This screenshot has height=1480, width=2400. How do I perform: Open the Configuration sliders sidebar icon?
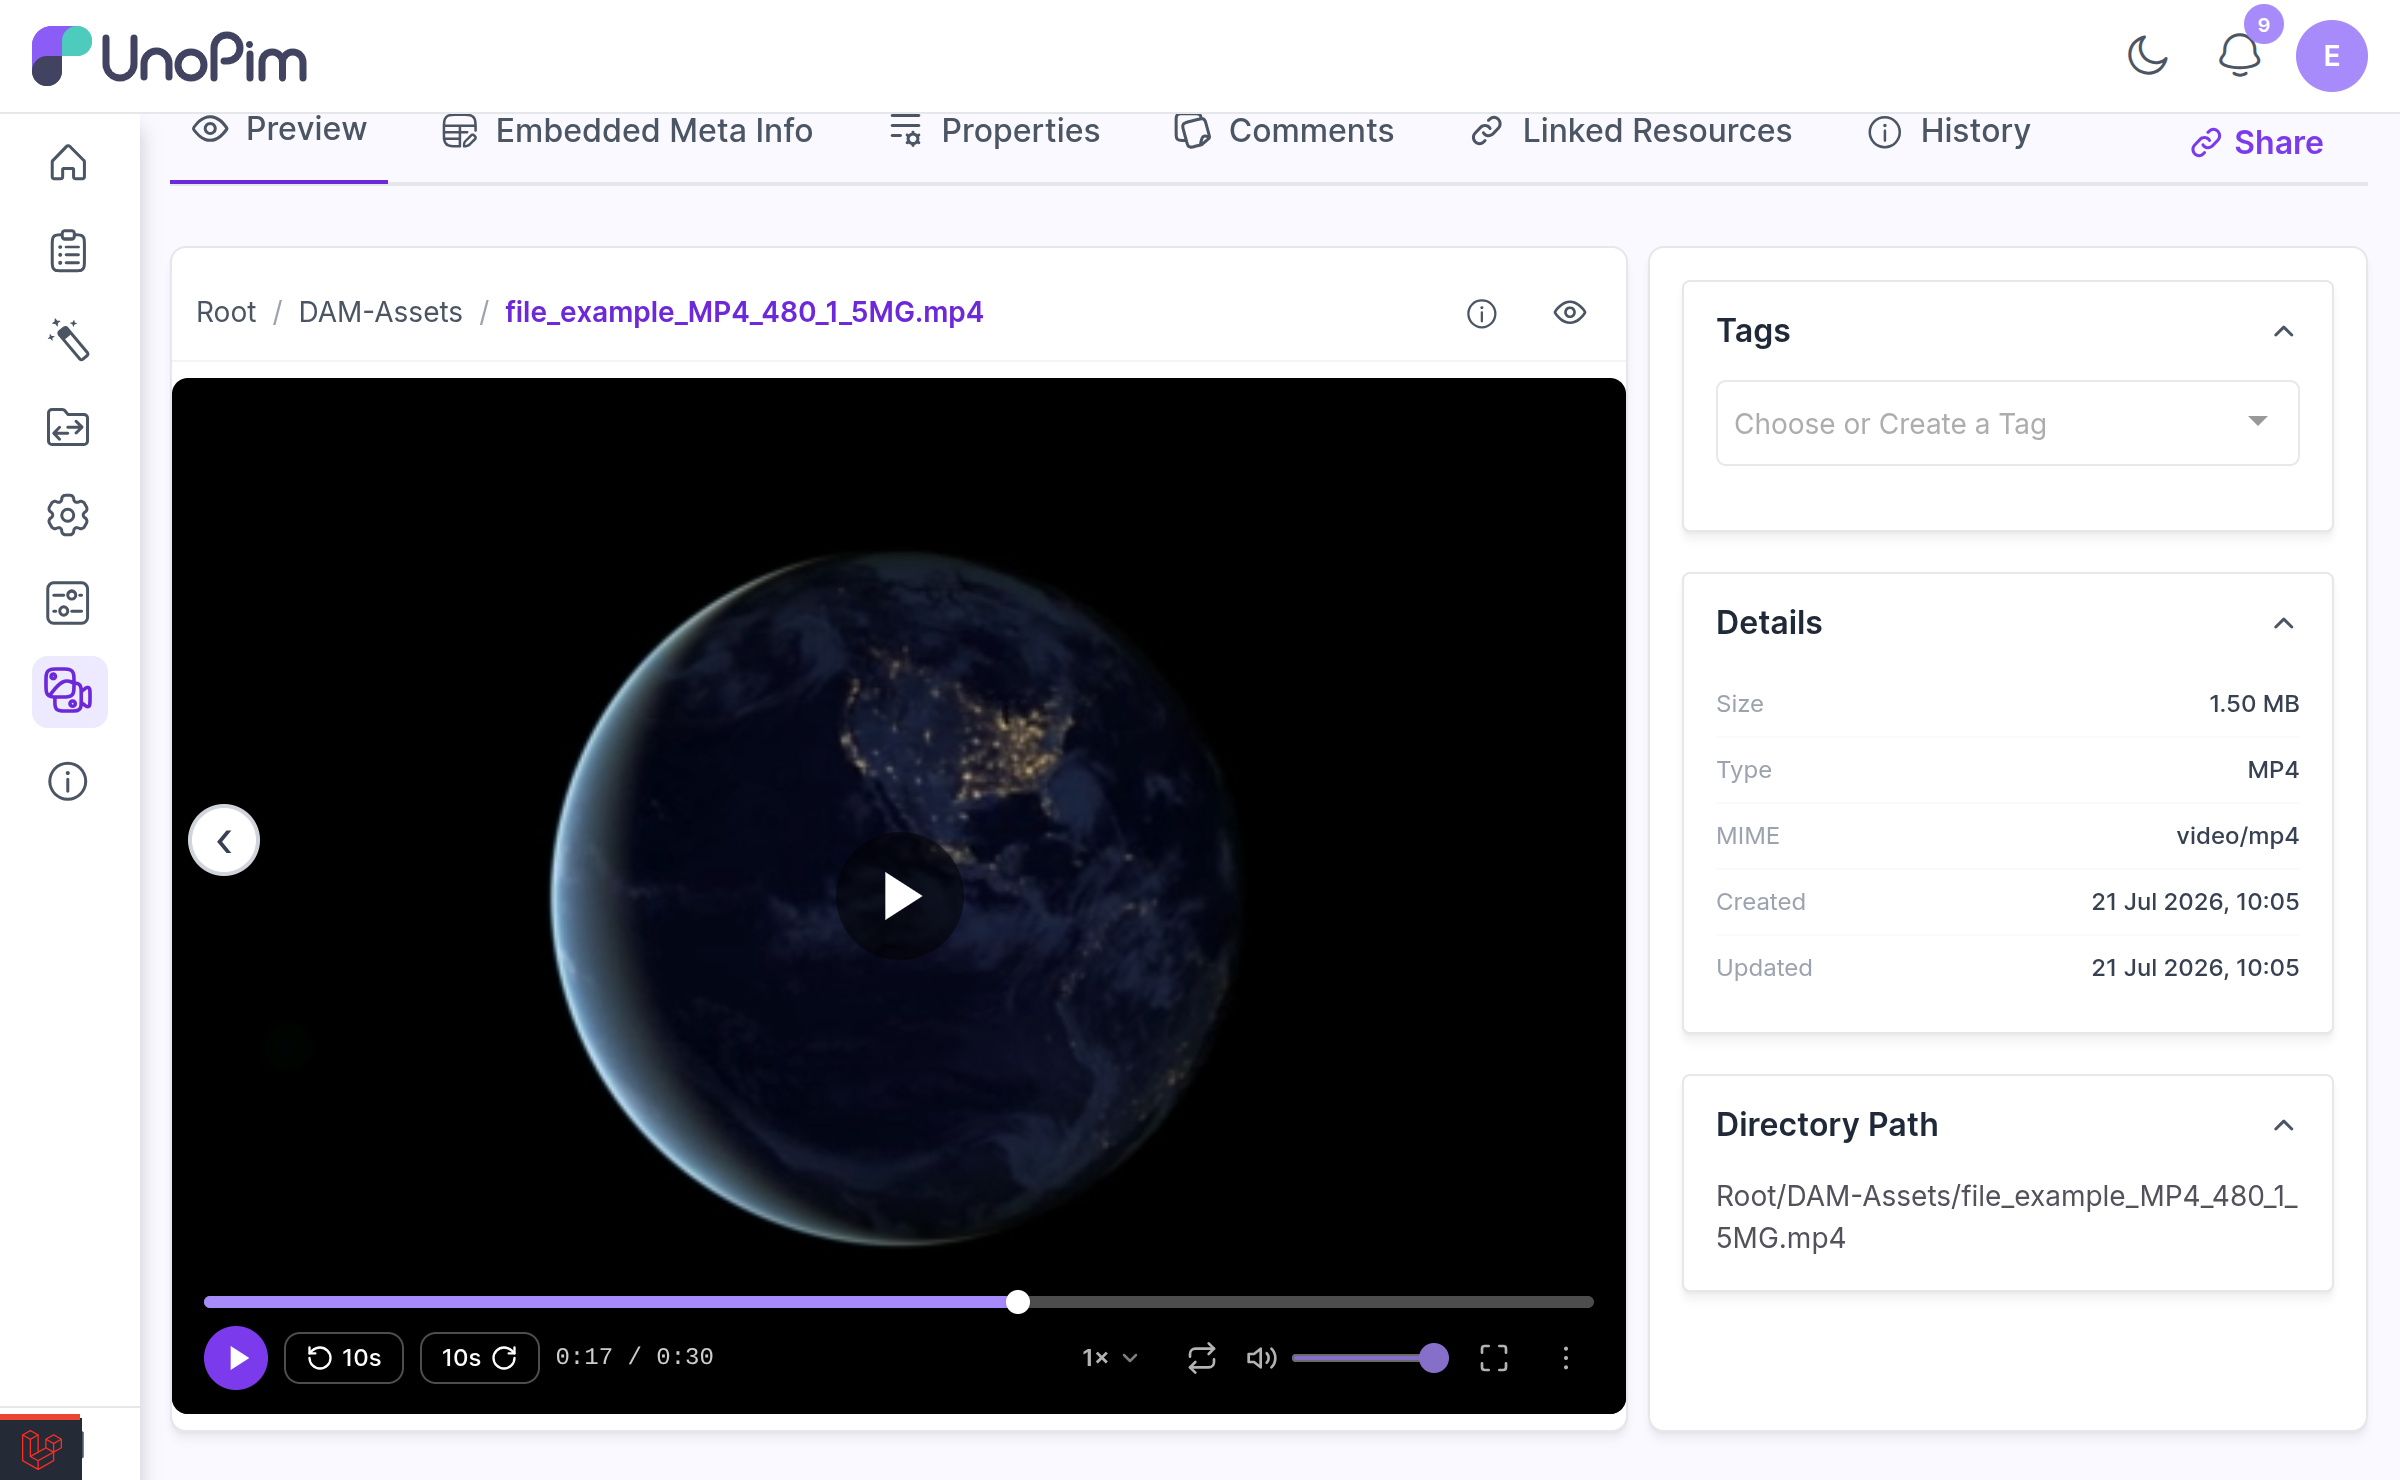click(68, 603)
